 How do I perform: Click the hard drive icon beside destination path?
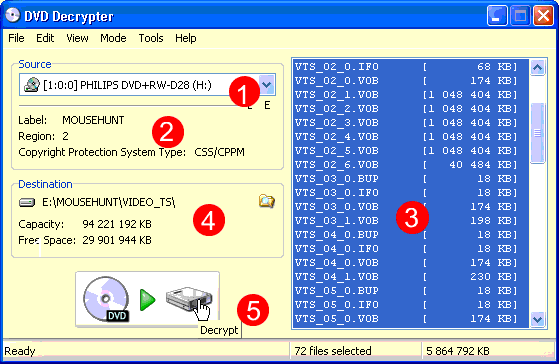click(x=27, y=202)
